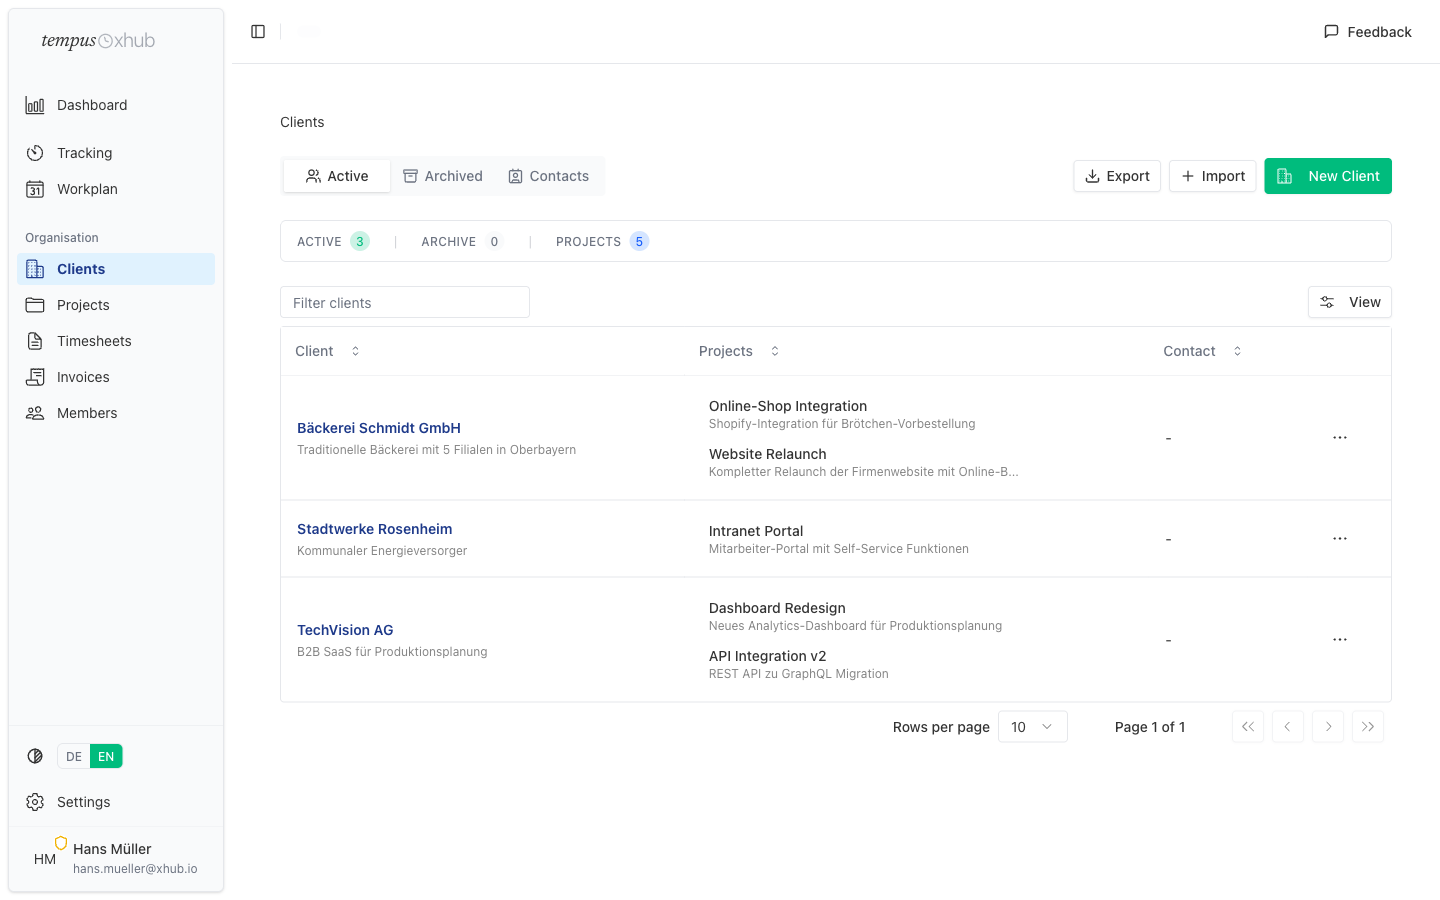1440x900 pixels.
Task: Sort by the Projects column header
Action: [x=738, y=351]
